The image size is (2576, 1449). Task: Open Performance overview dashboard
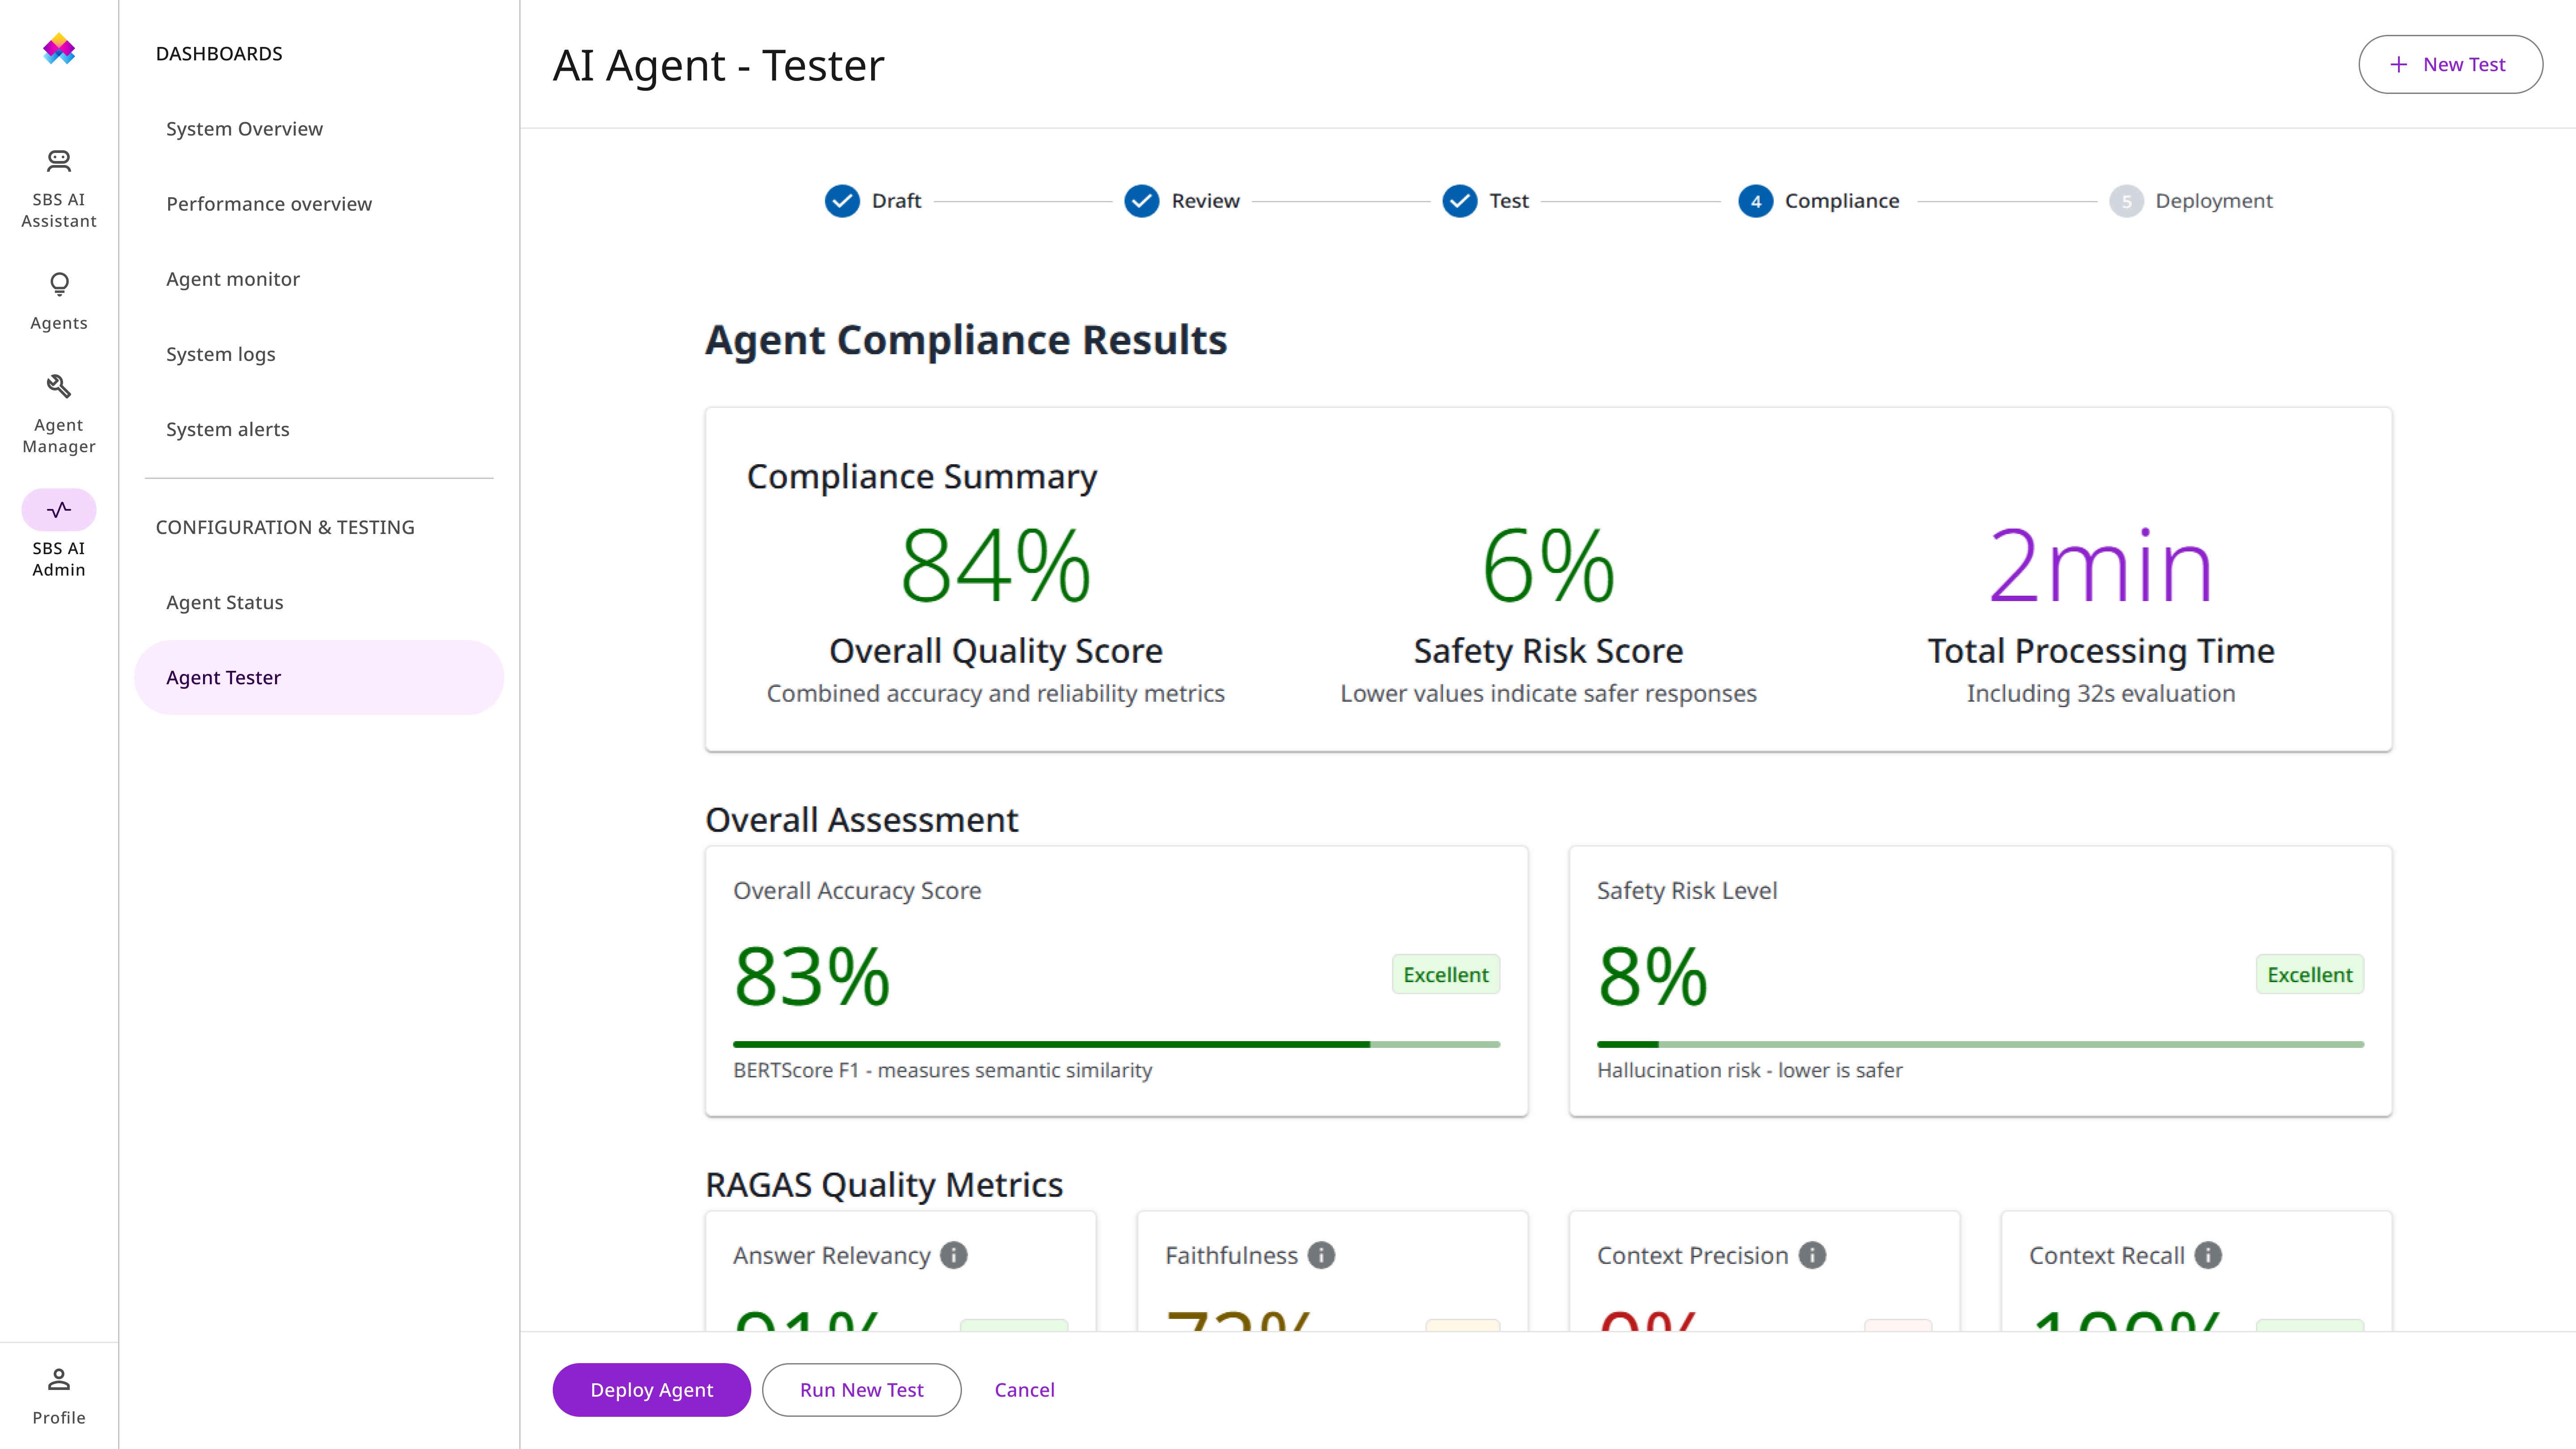coord(319,204)
